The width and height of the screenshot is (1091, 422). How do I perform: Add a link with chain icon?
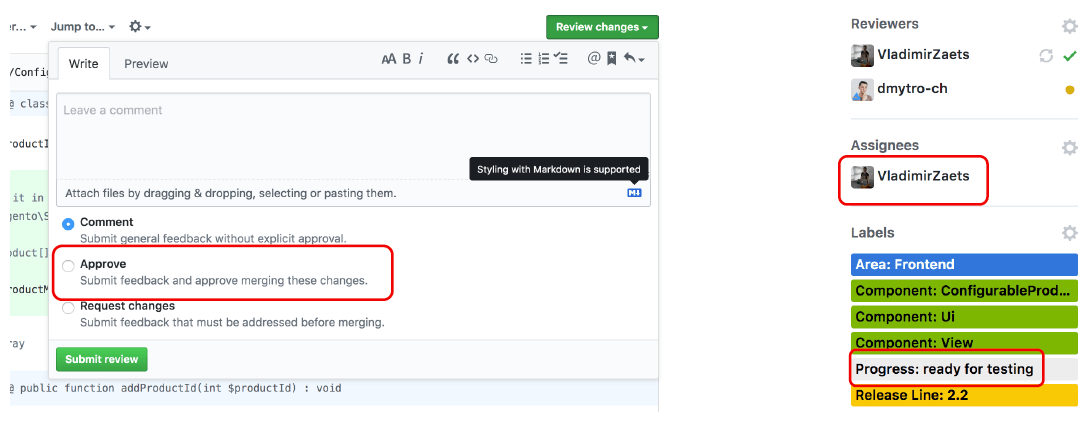(x=491, y=59)
